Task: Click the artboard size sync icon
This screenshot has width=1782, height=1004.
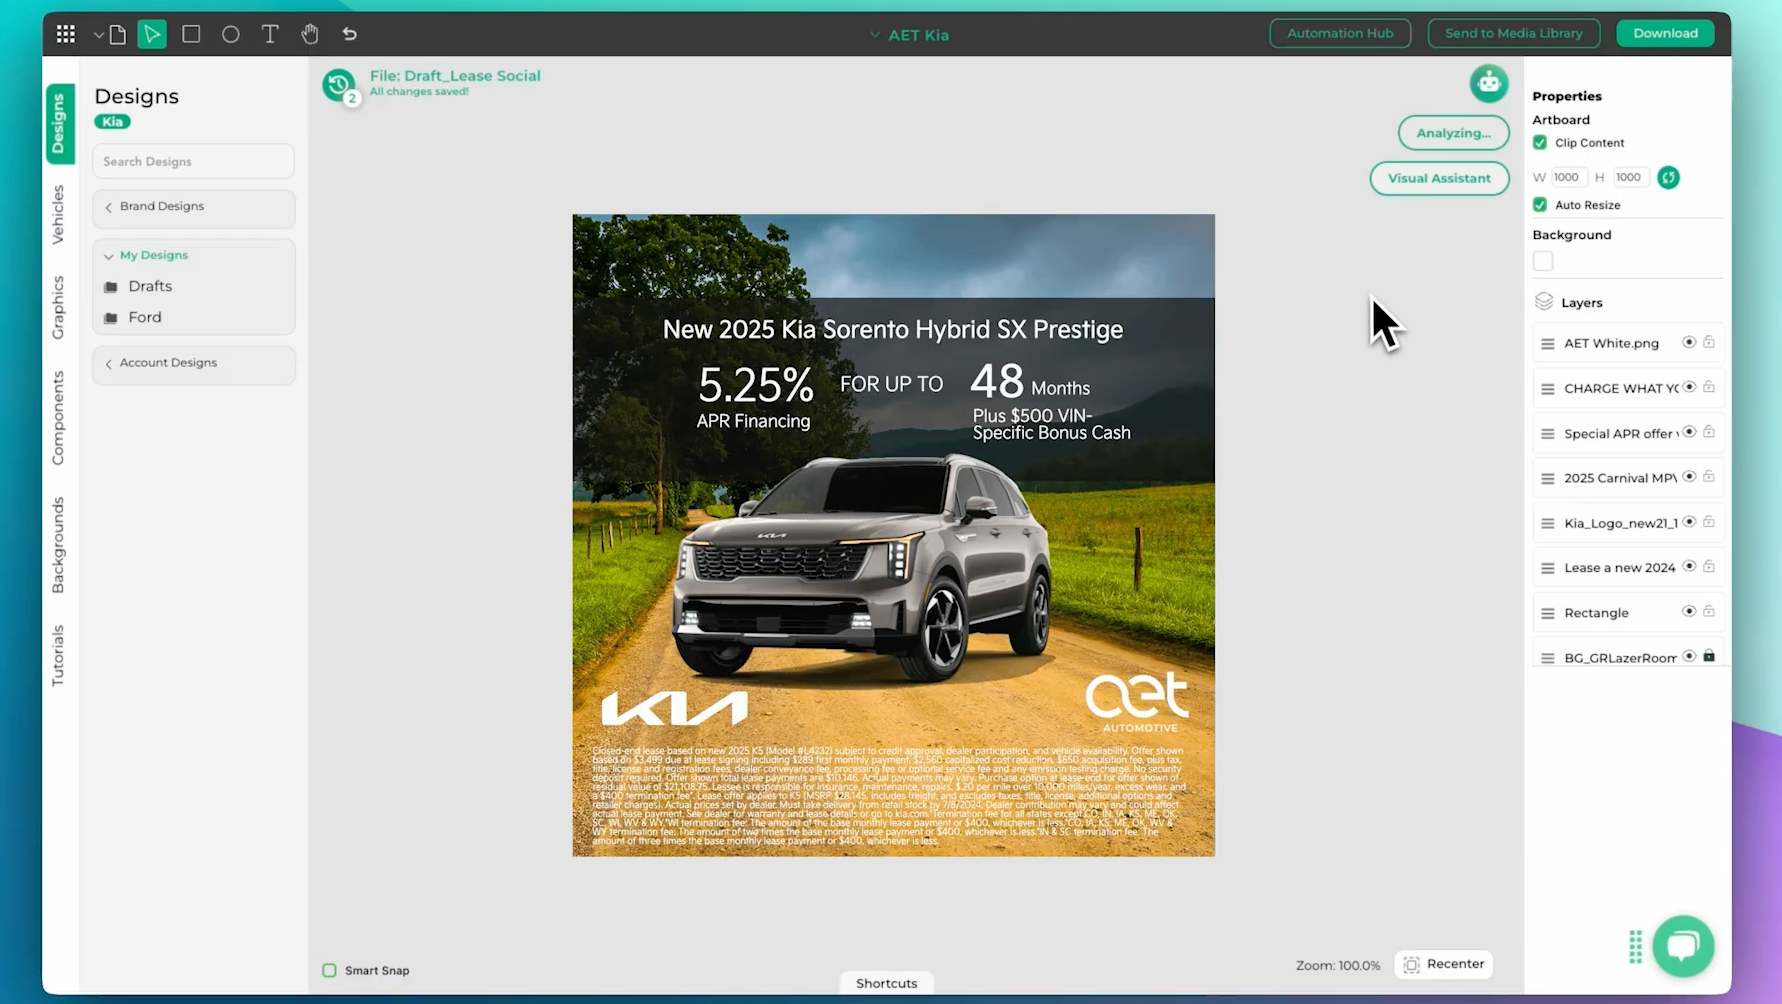Action: 1668,177
